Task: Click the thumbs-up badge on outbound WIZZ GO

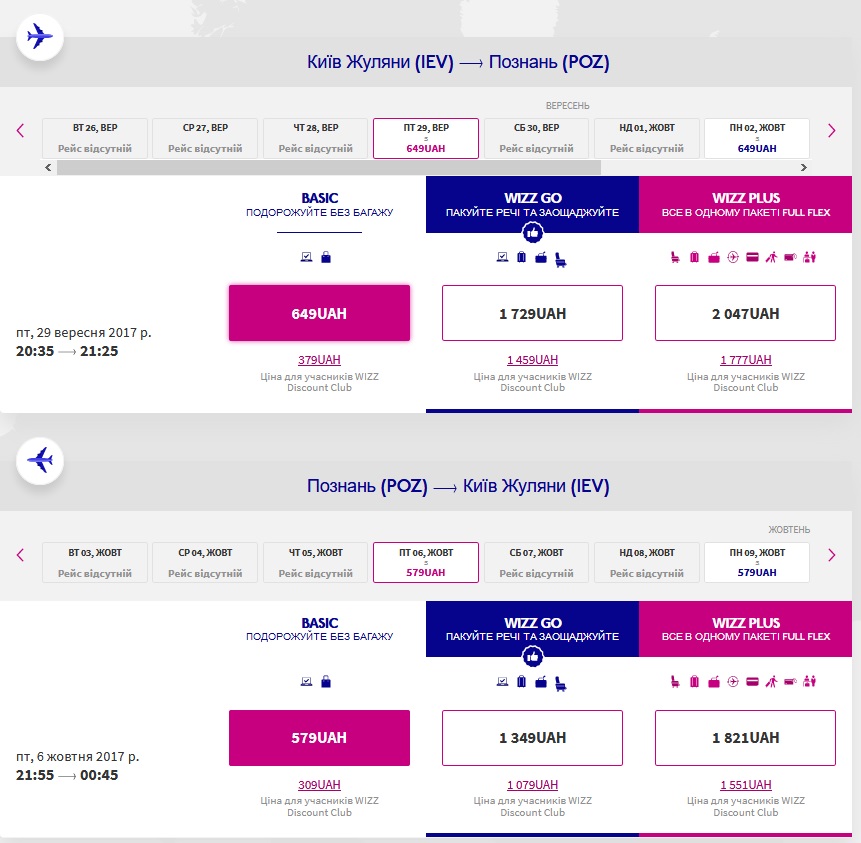Action: 532,233
